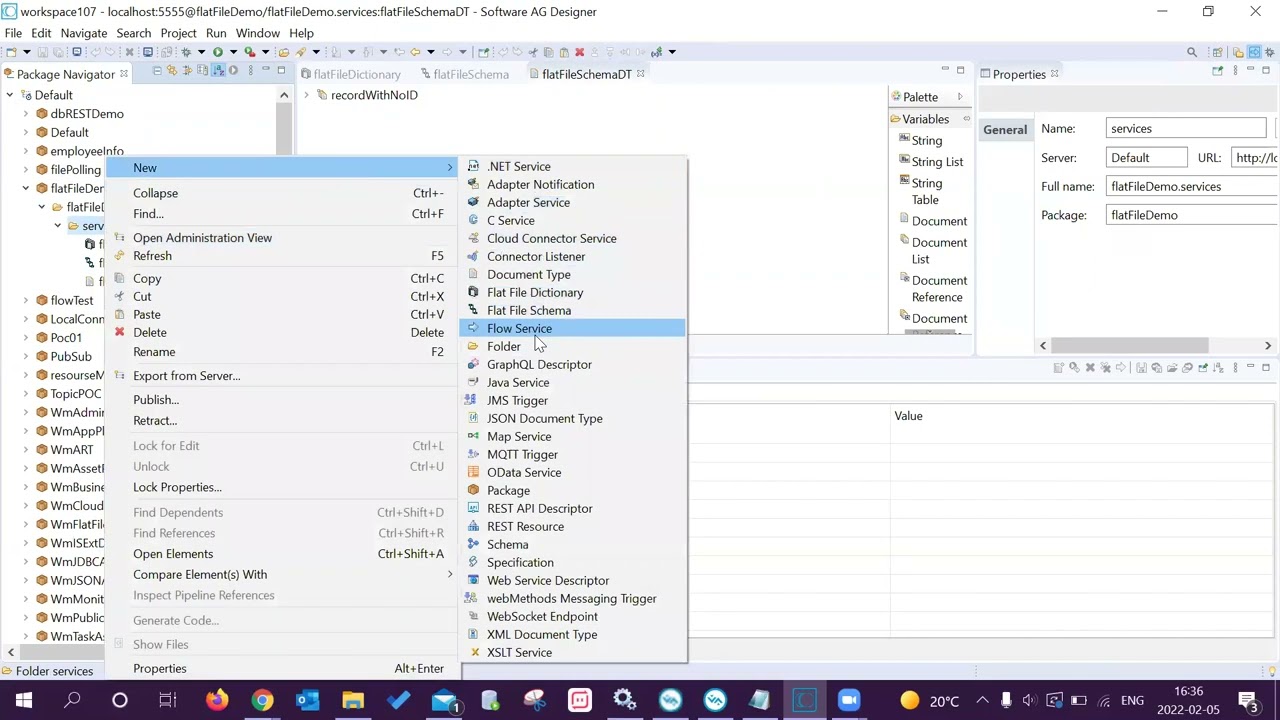1280x720 pixels.
Task: Pick Cloud Connector Service
Action: [573, 238]
